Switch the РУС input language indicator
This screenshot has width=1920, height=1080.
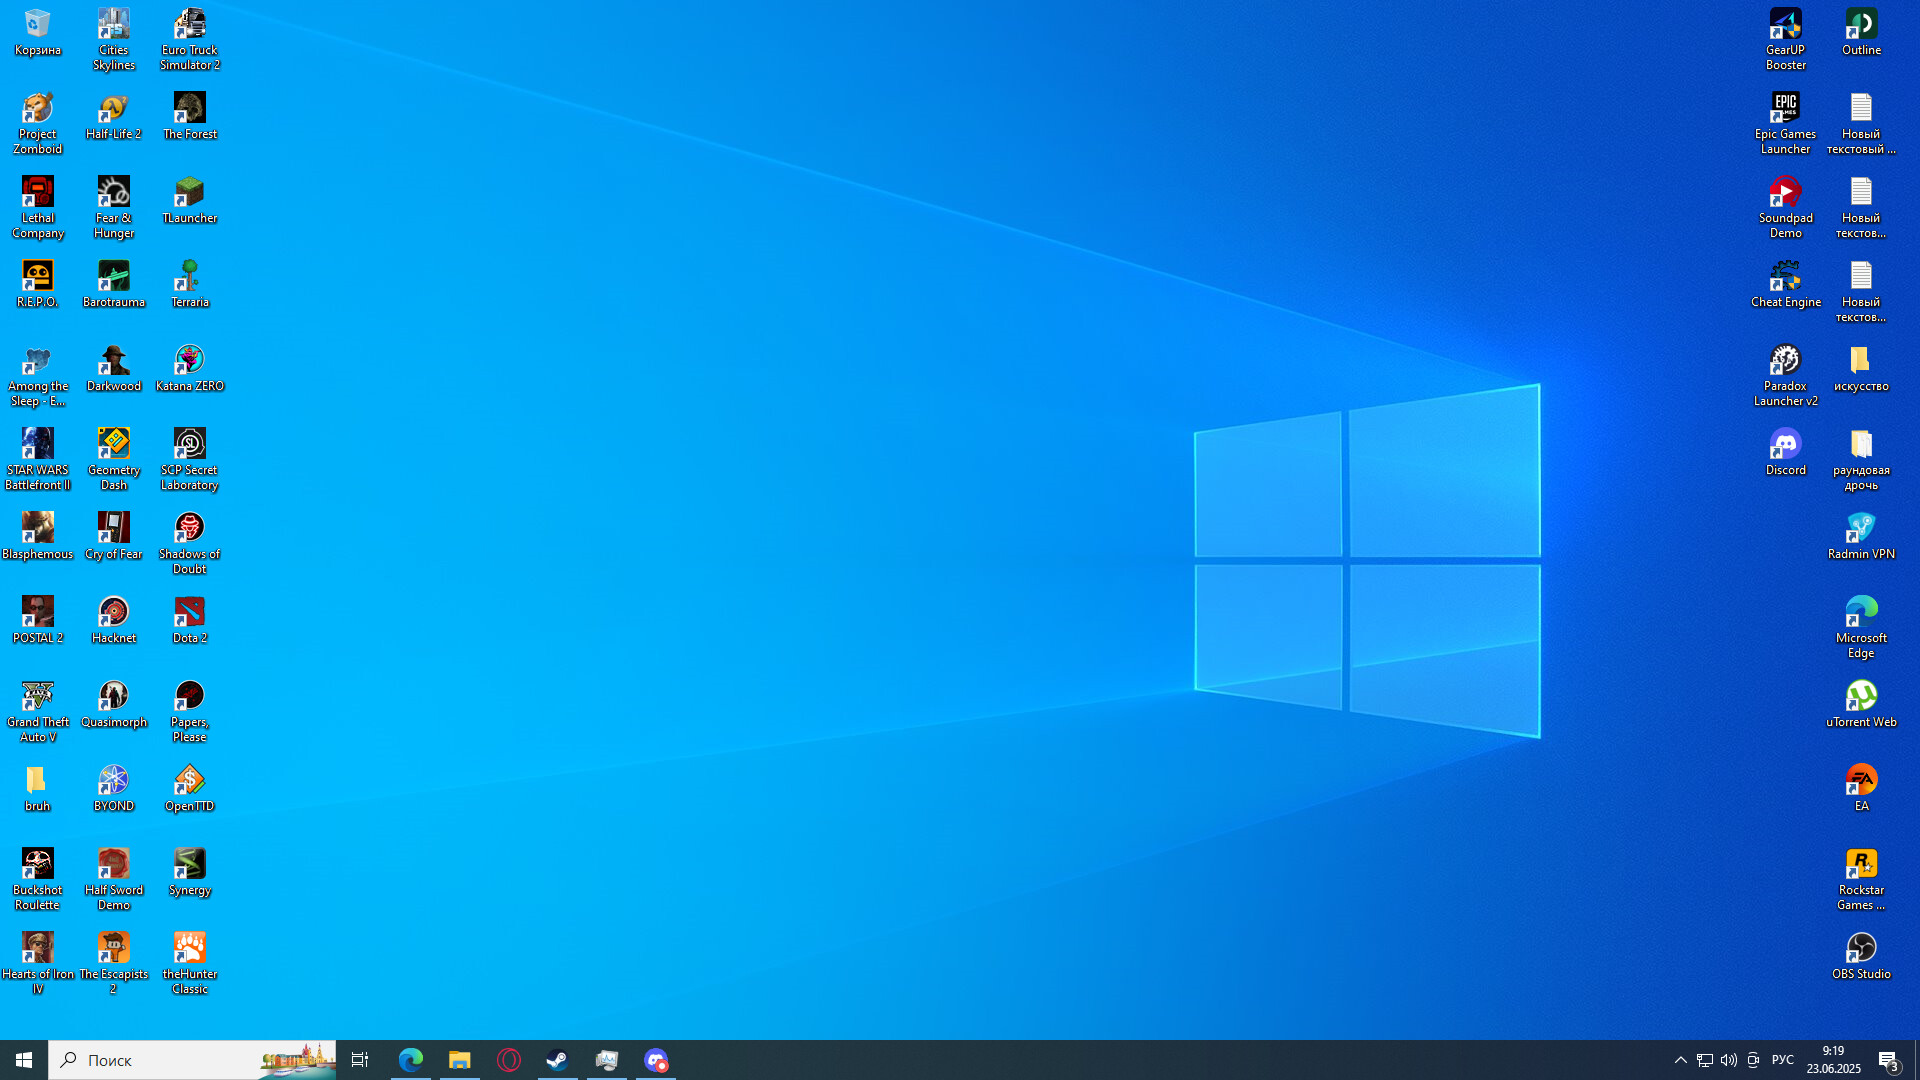(x=1783, y=1060)
